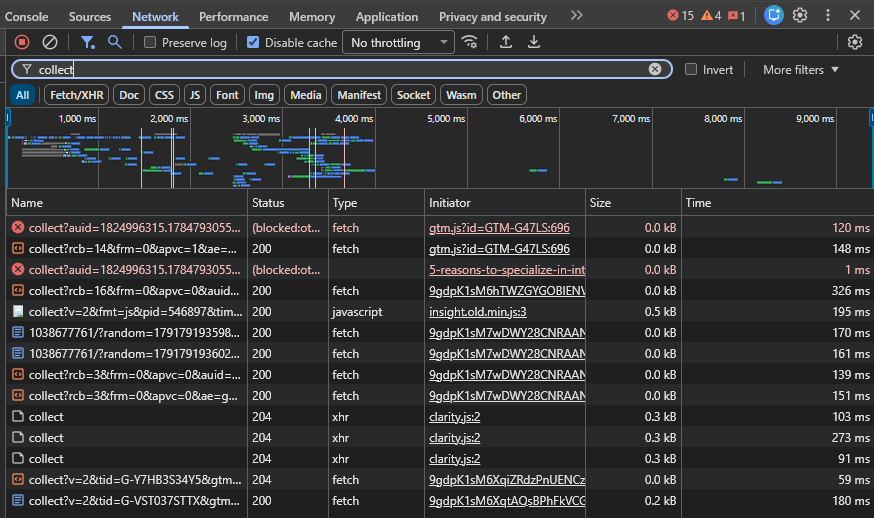Toggle the filter funnel icon
This screenshot has width=874, height=518.
coord(88,42)
